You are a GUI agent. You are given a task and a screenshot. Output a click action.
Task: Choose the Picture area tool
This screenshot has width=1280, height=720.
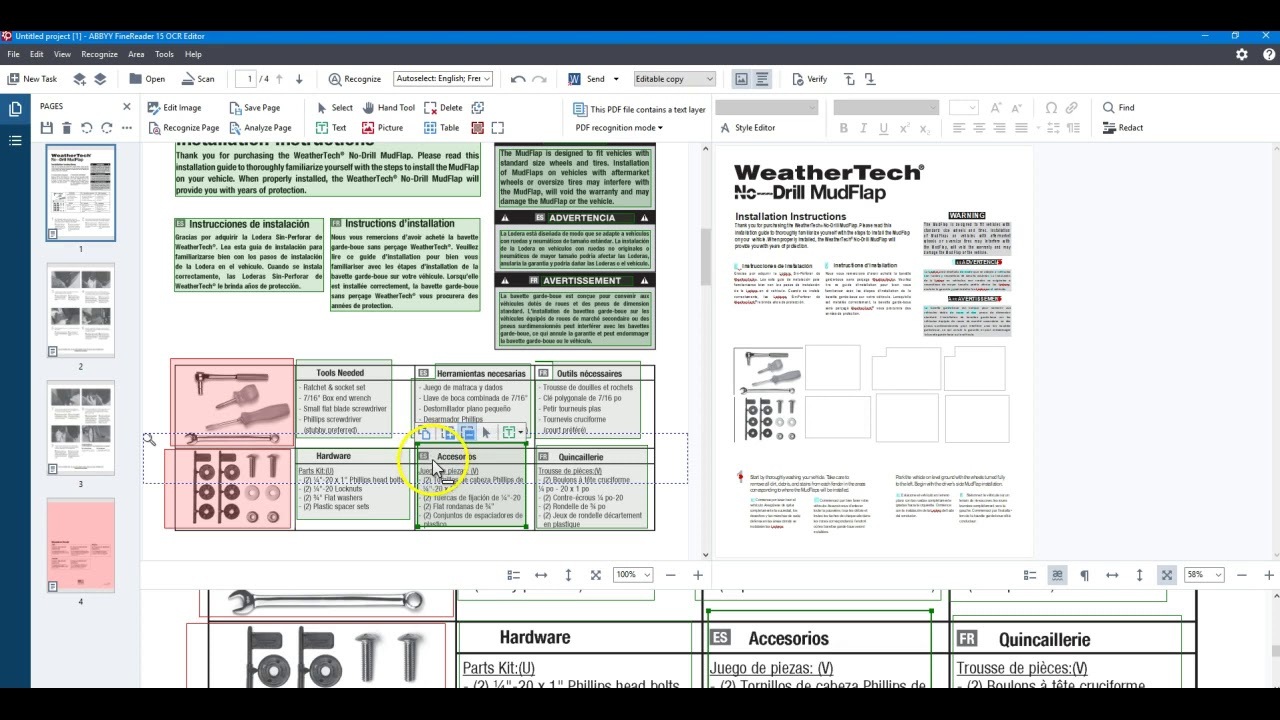click(x=382, y=128)
